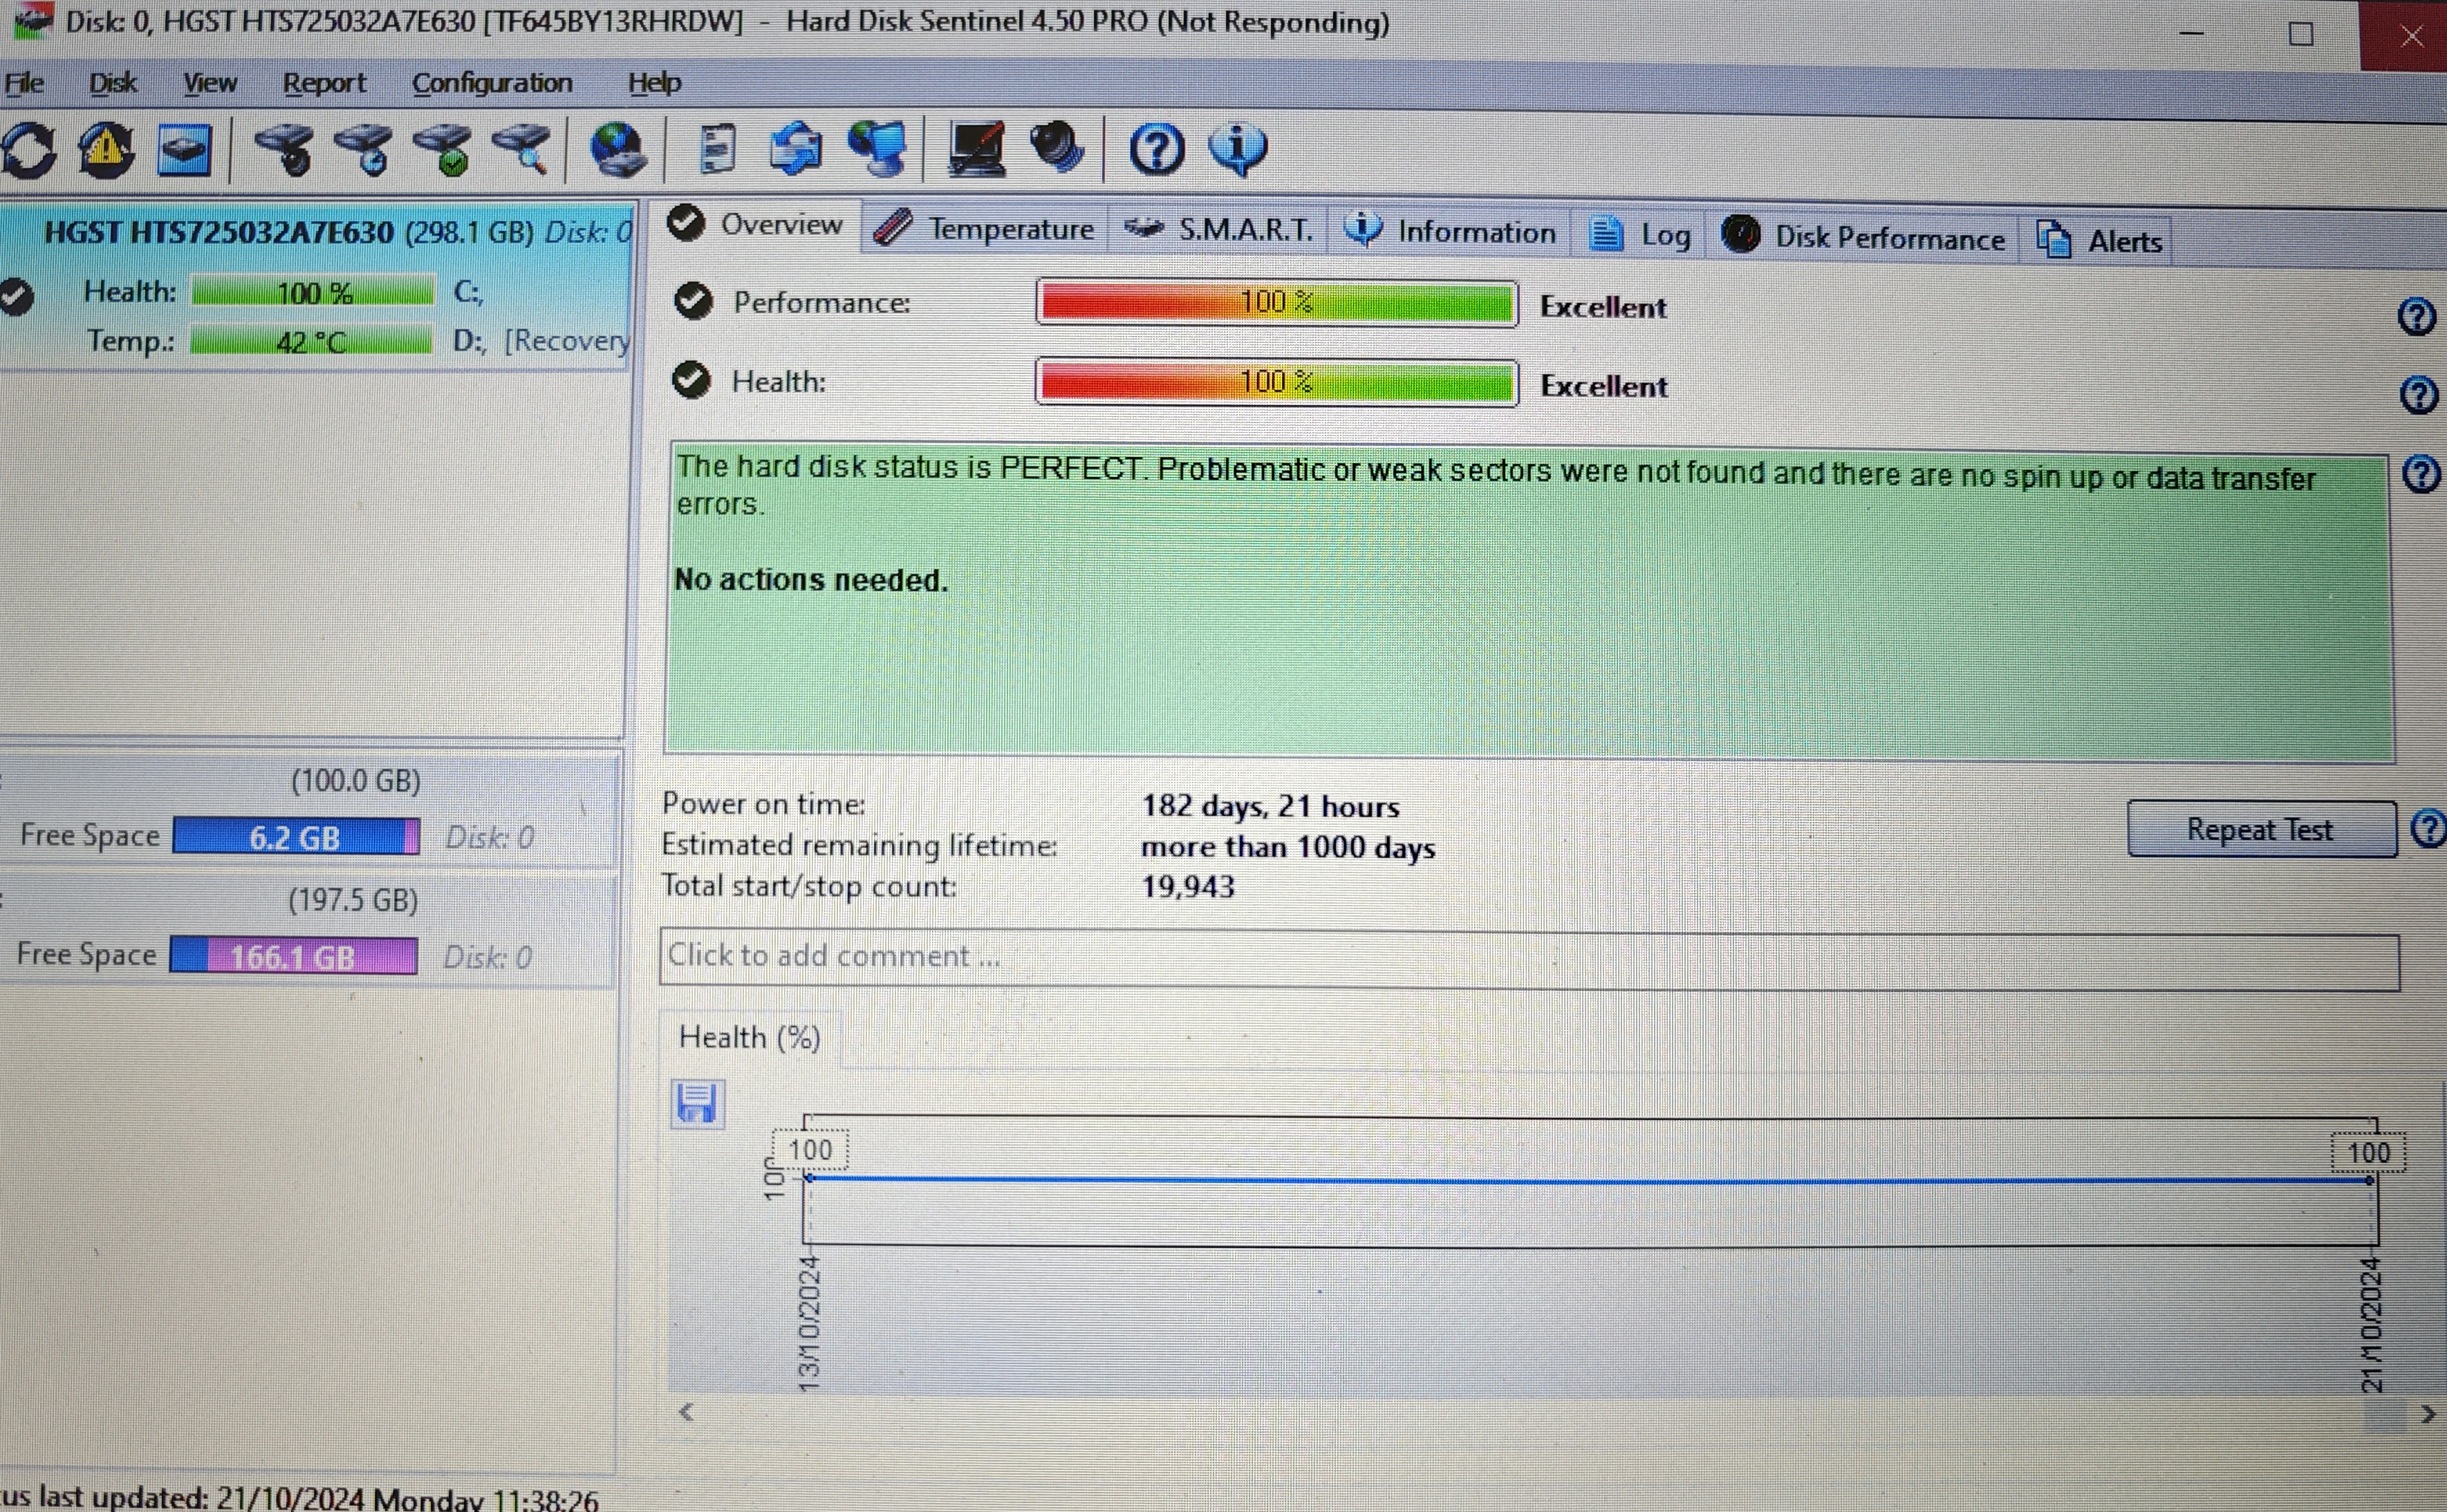Click the chart scroll right arrow
This screenshot has height=1512, width=2447.
(x=2428, y=1414)
